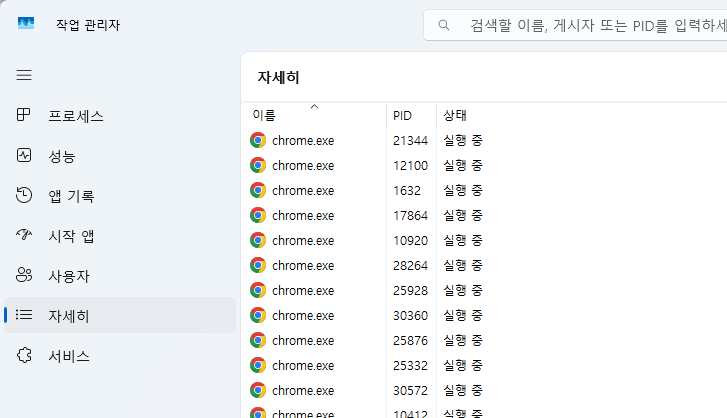This screenshot has height=418, width=727.
Task: Click PID value 12100
Action: pyautogui.click(x=410, y=165)
